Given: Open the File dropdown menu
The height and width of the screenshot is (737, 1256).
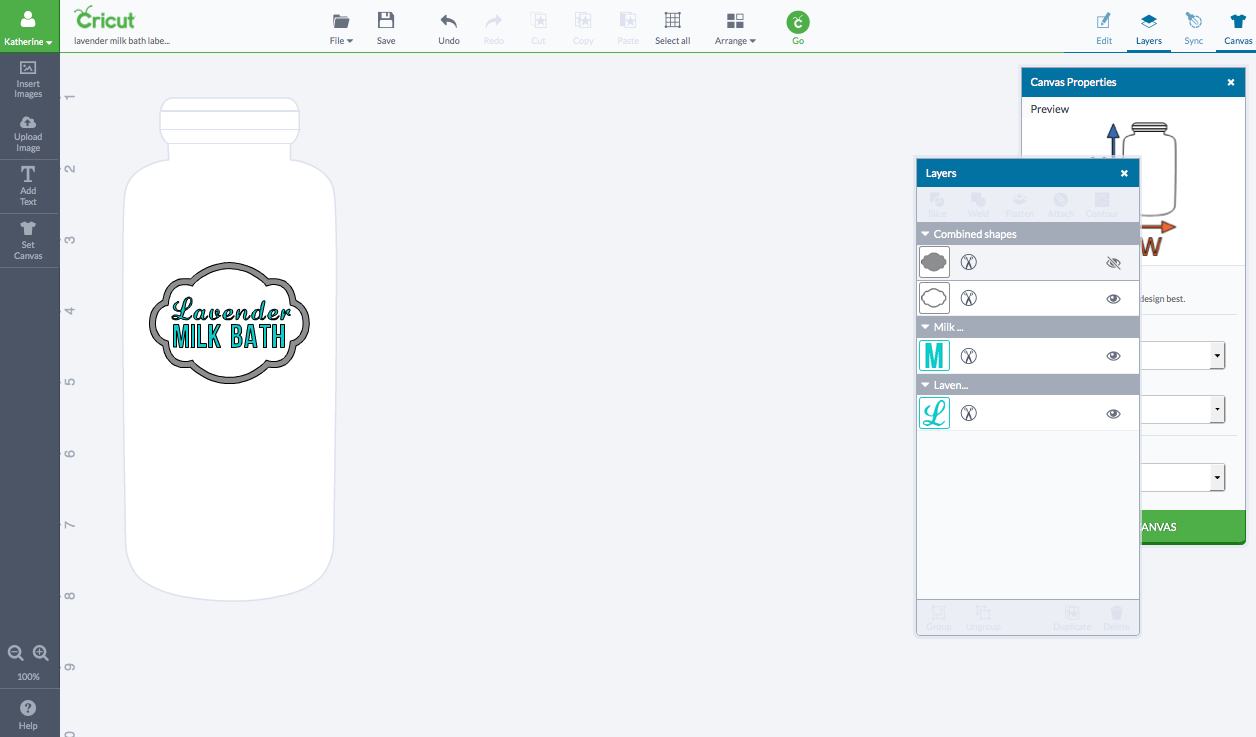Looking at the screenshot, I should [x=341, y=28].
